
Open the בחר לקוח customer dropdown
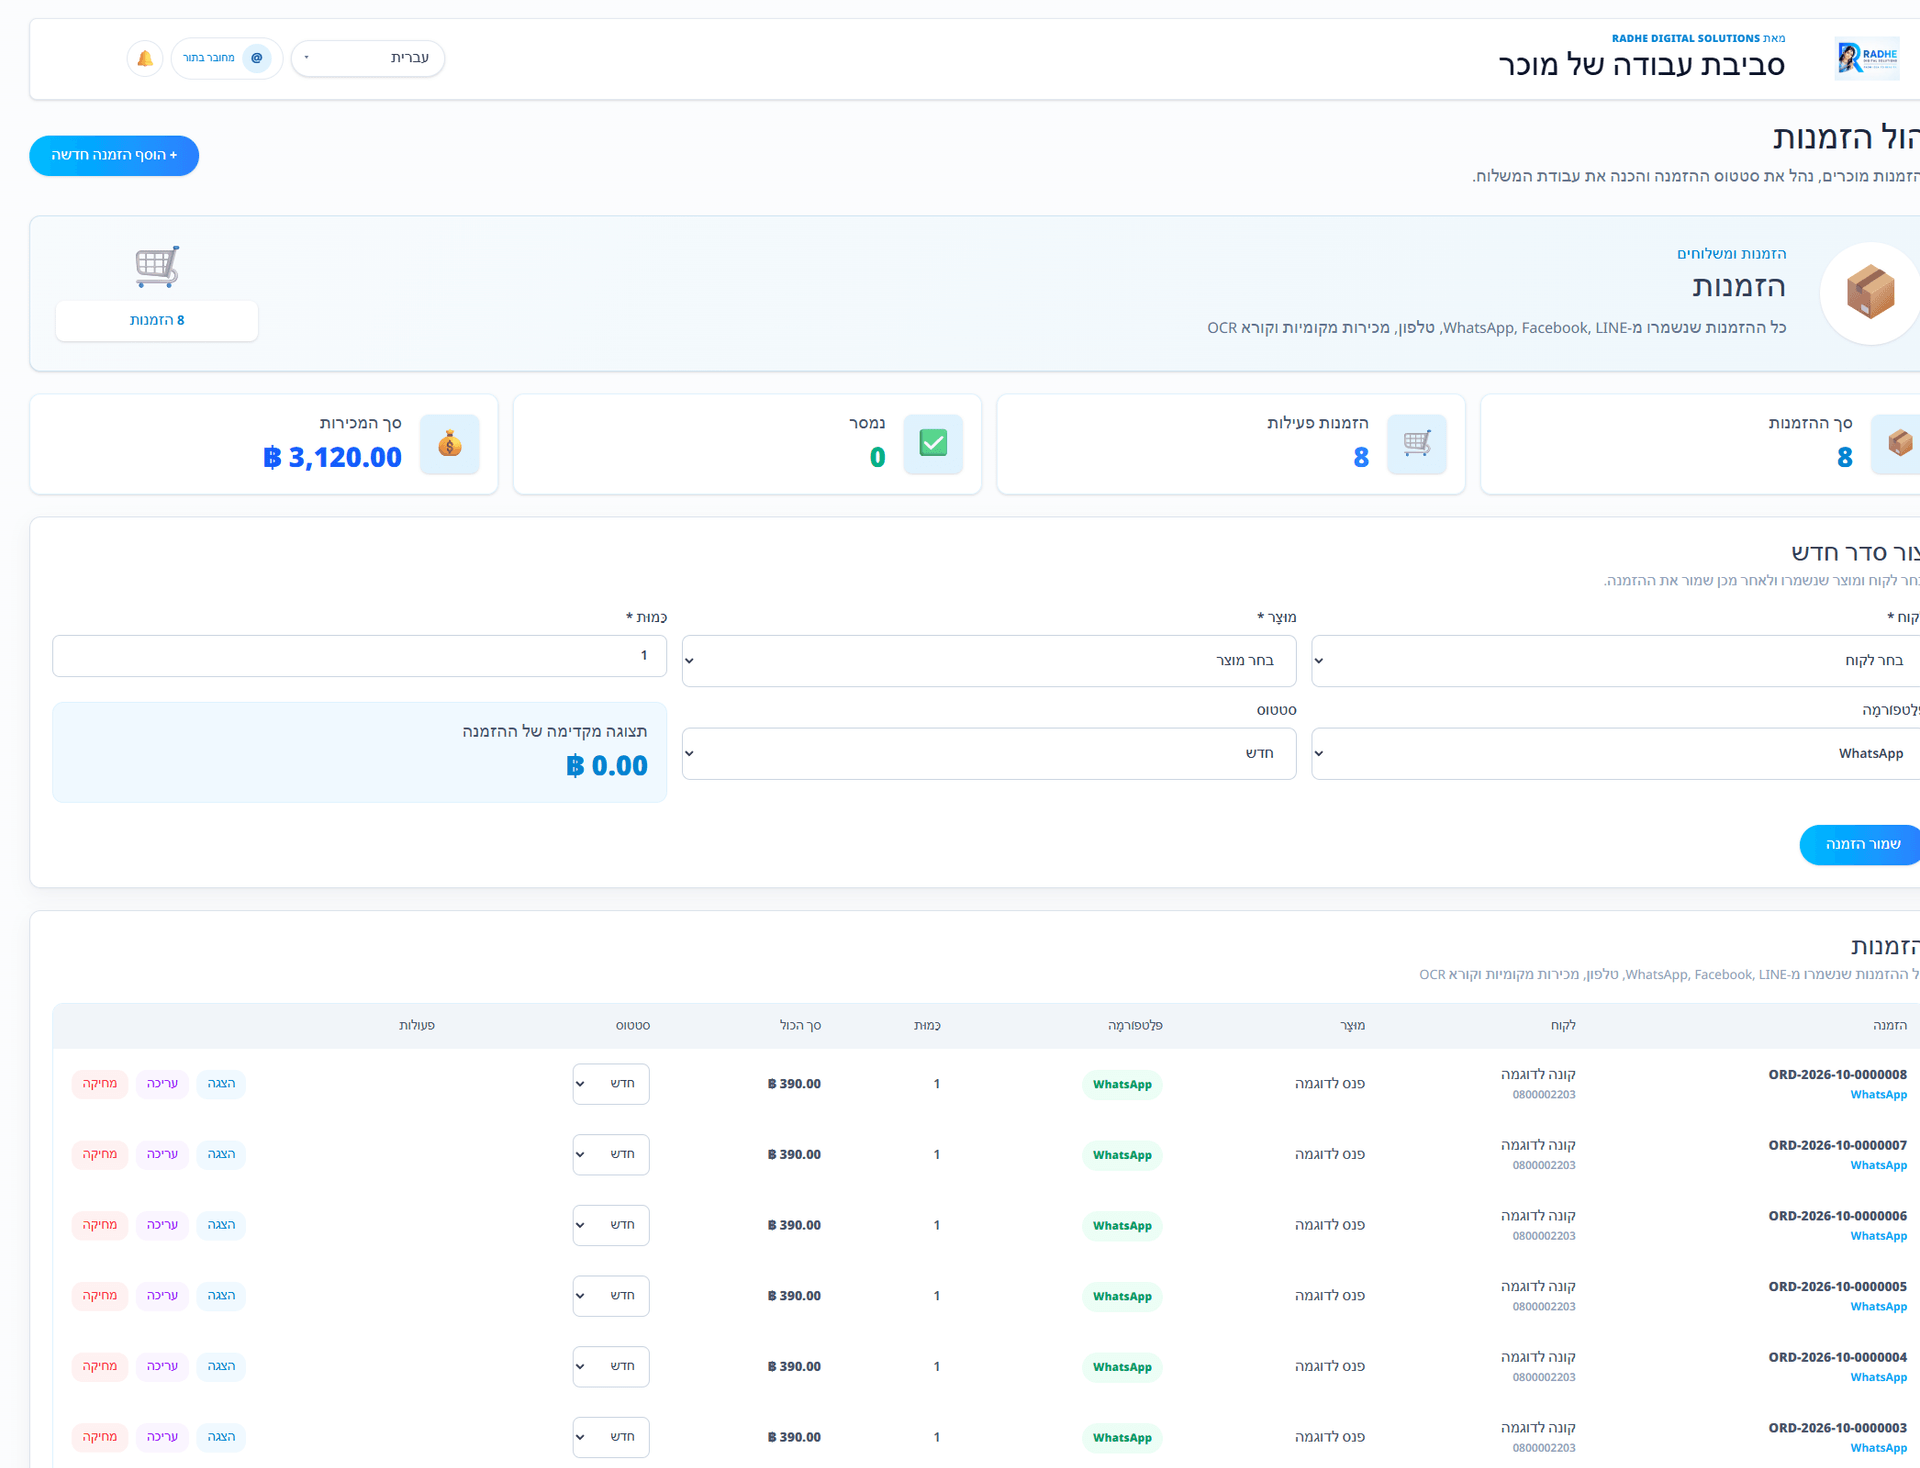(x=1615, y=661)
